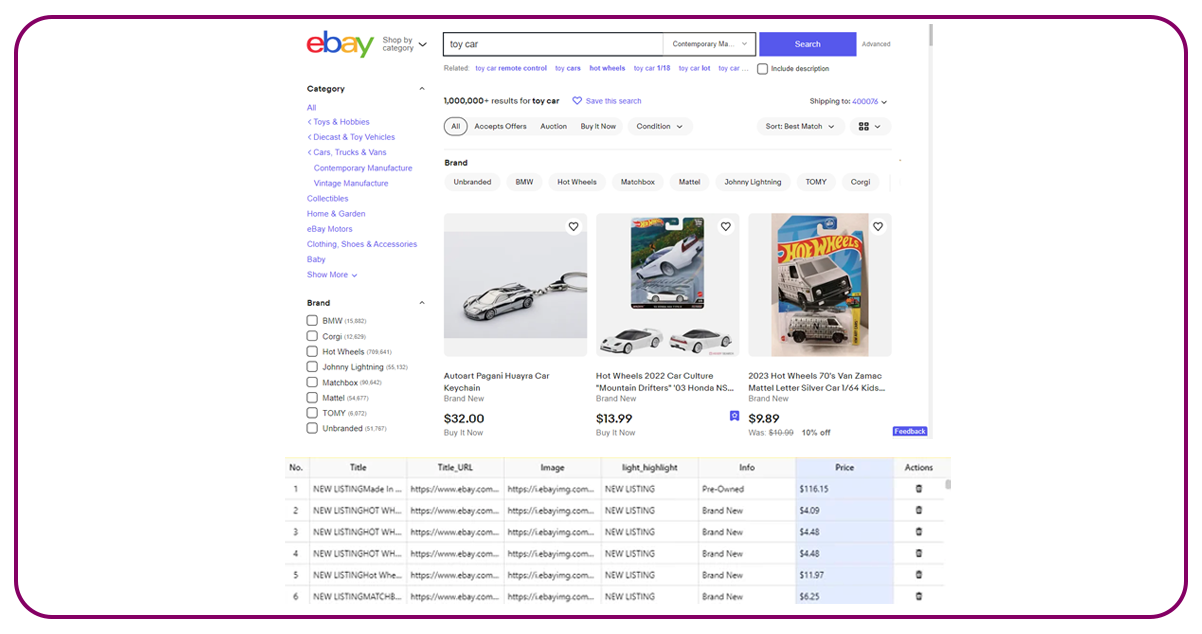
Task: Expand Show More categories
Action: coord(332,275)
